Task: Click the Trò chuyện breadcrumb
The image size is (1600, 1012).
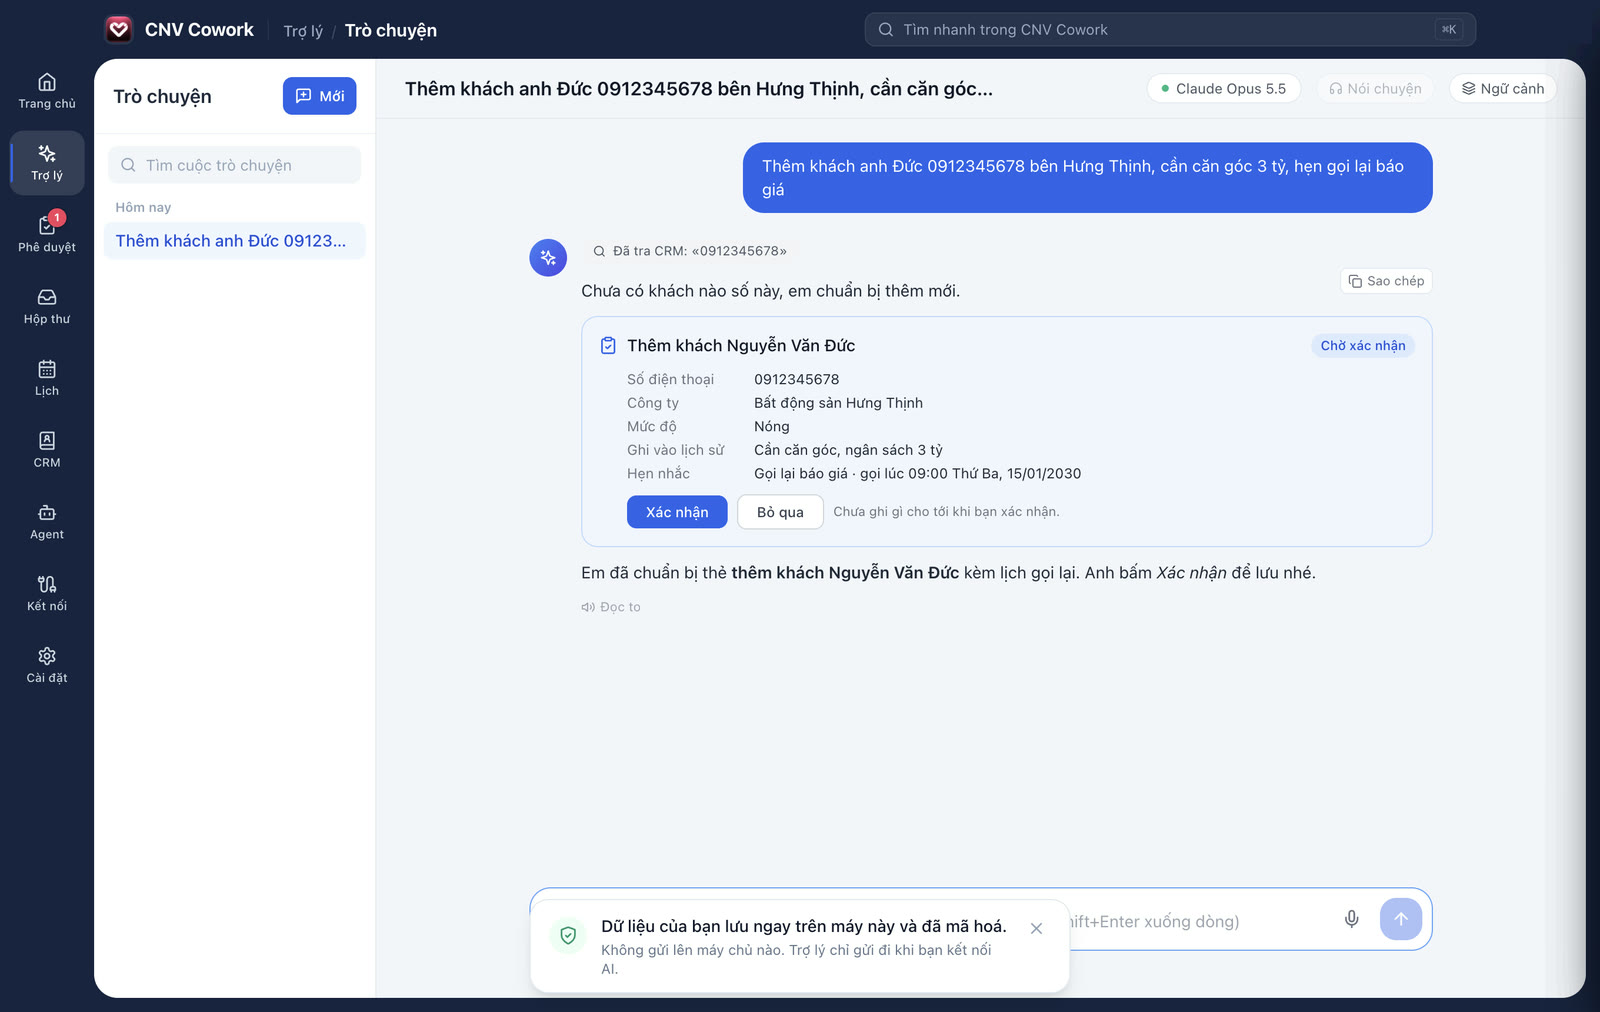Action: pyautogui.click(x=391, y=31)
